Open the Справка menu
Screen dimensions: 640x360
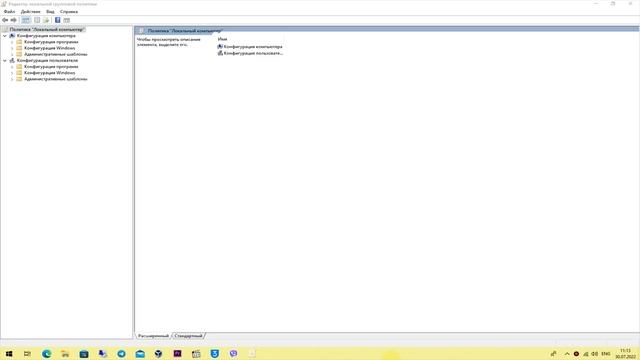coord(69,12)
